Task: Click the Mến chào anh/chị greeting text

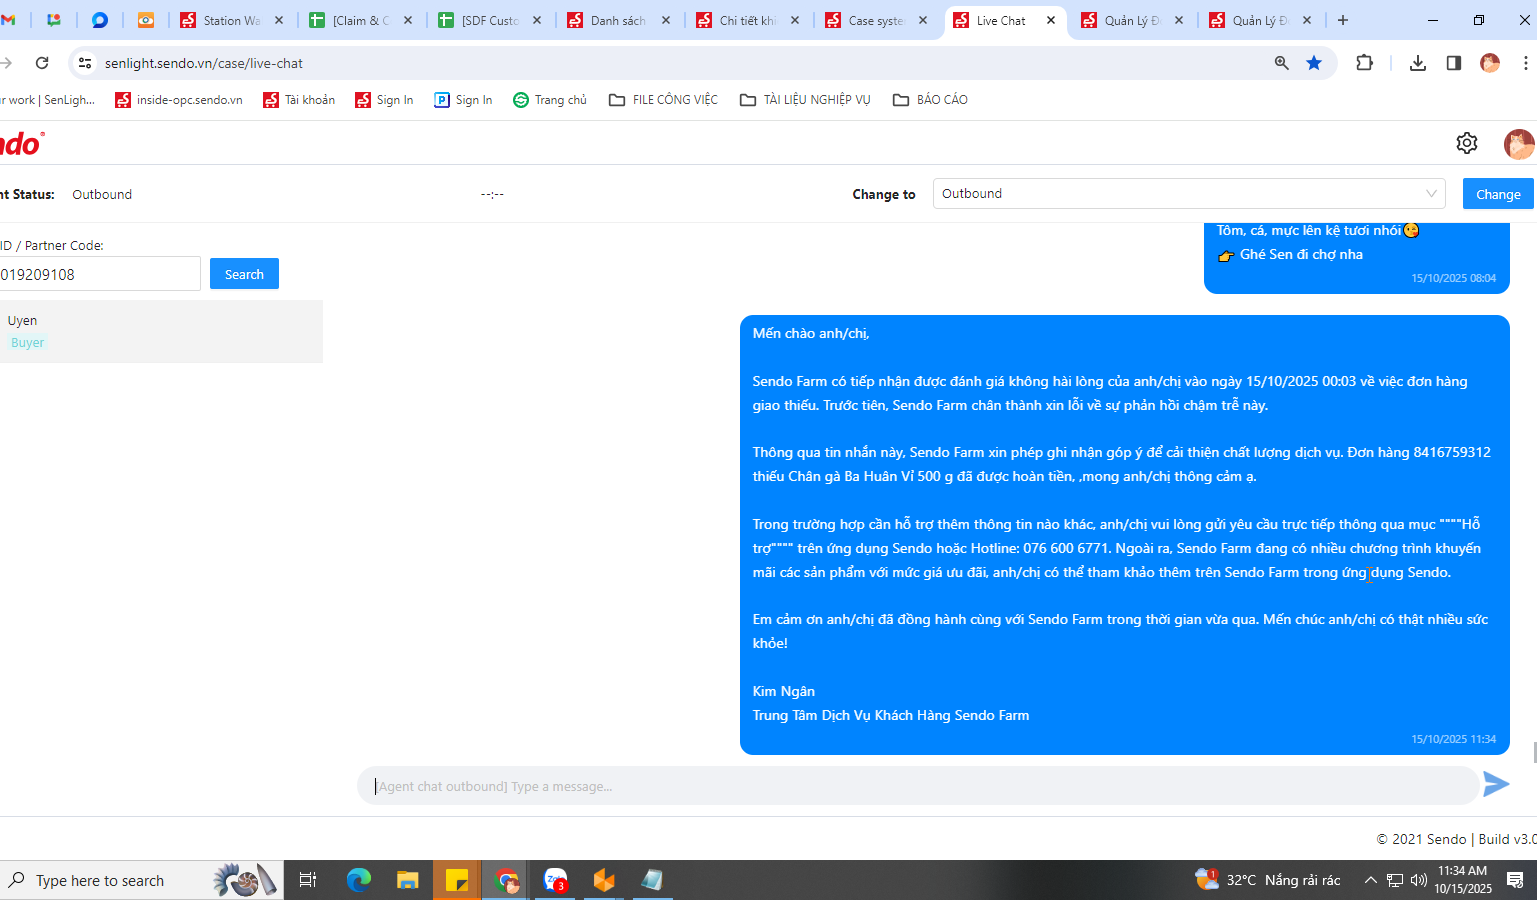Action: [x=811, y=333]
